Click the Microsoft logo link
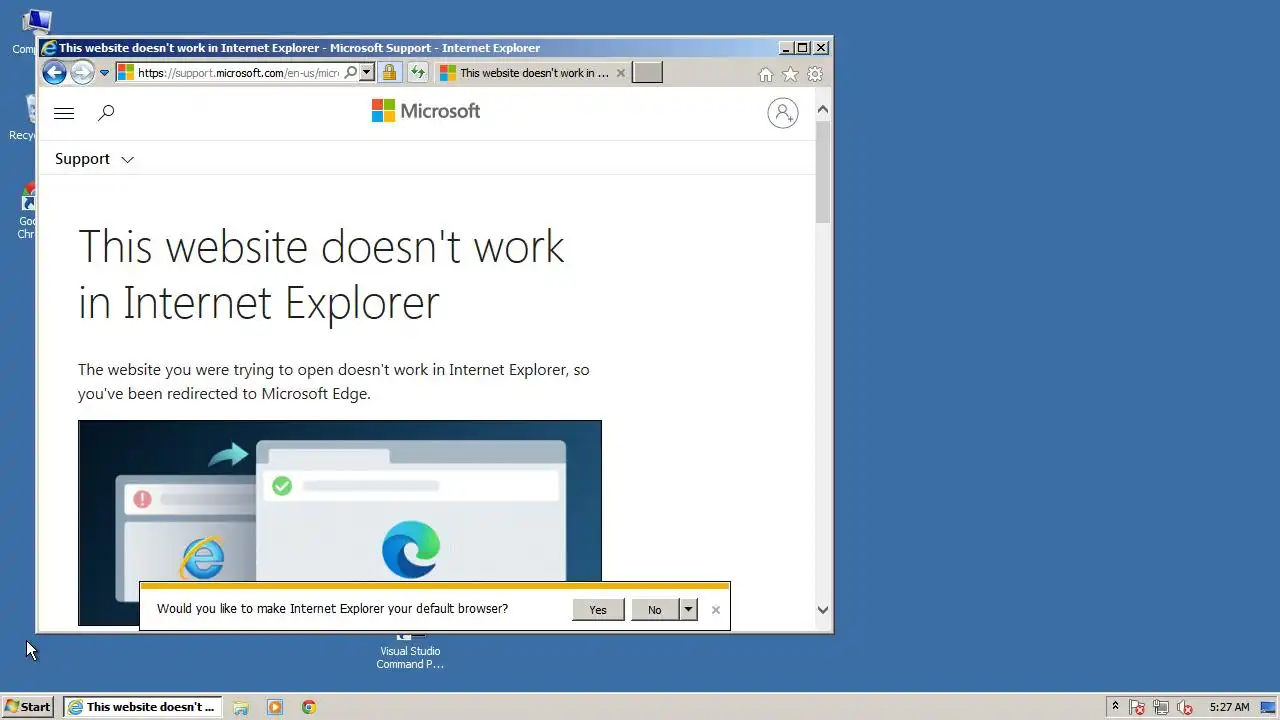Screen dimensions: 1280x720 (x=426, y=111)
